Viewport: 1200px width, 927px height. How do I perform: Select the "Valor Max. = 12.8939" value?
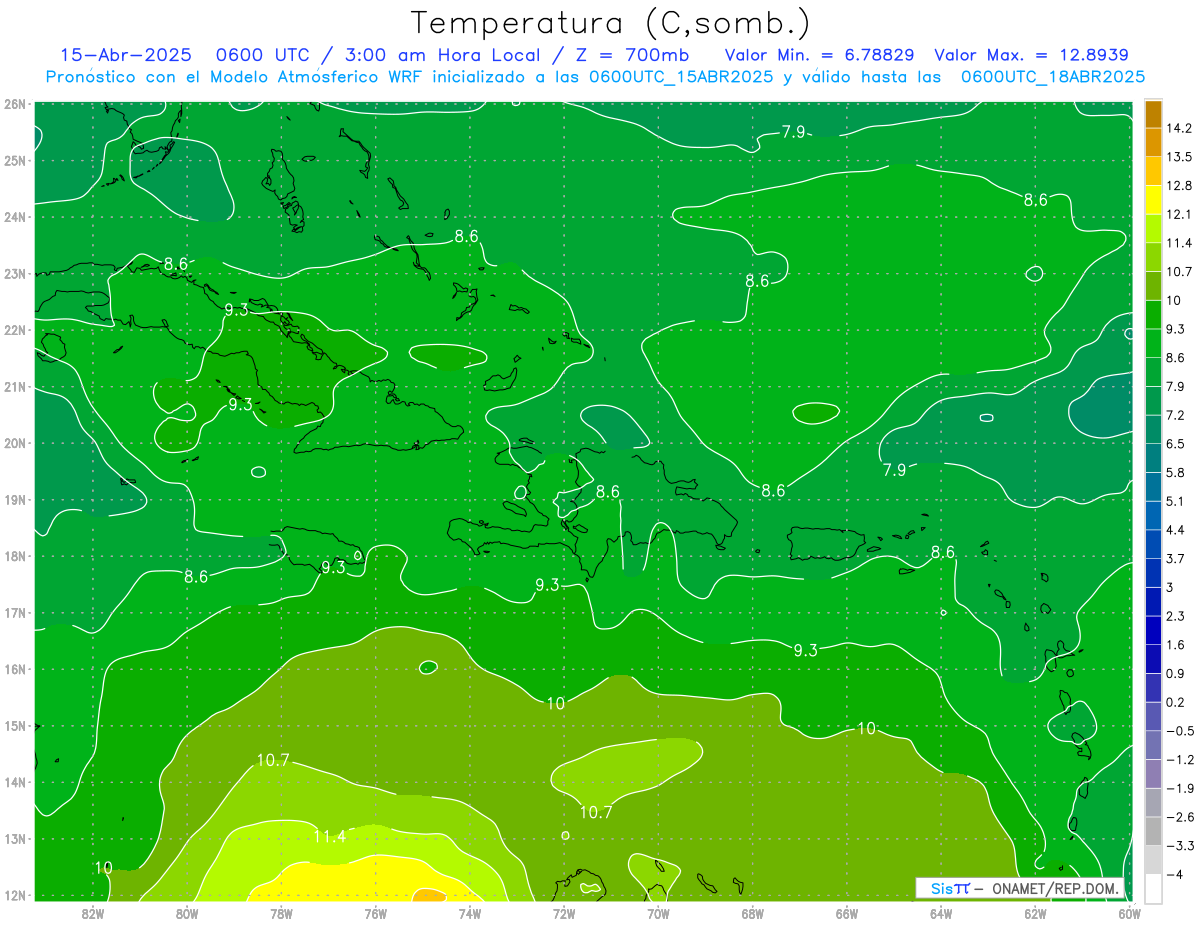(1031, 55)
